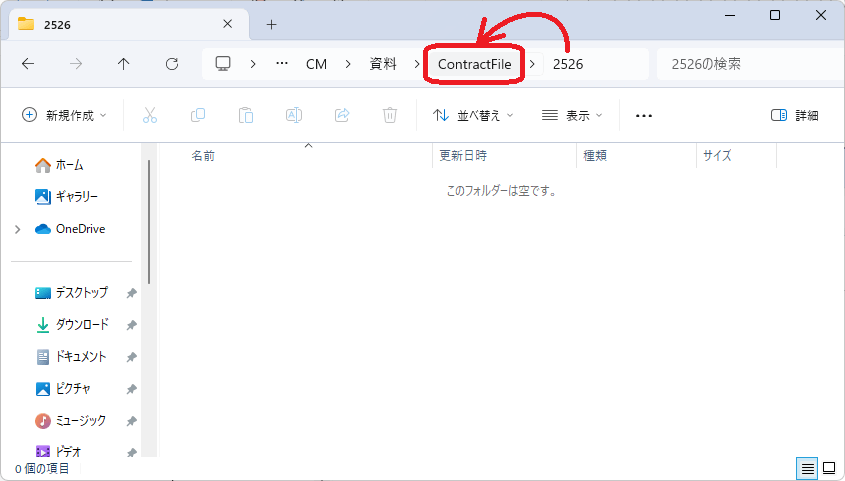The image size is (845, 481).
Task: Click the Share icon in toolbar
Action: coord(342,115)
